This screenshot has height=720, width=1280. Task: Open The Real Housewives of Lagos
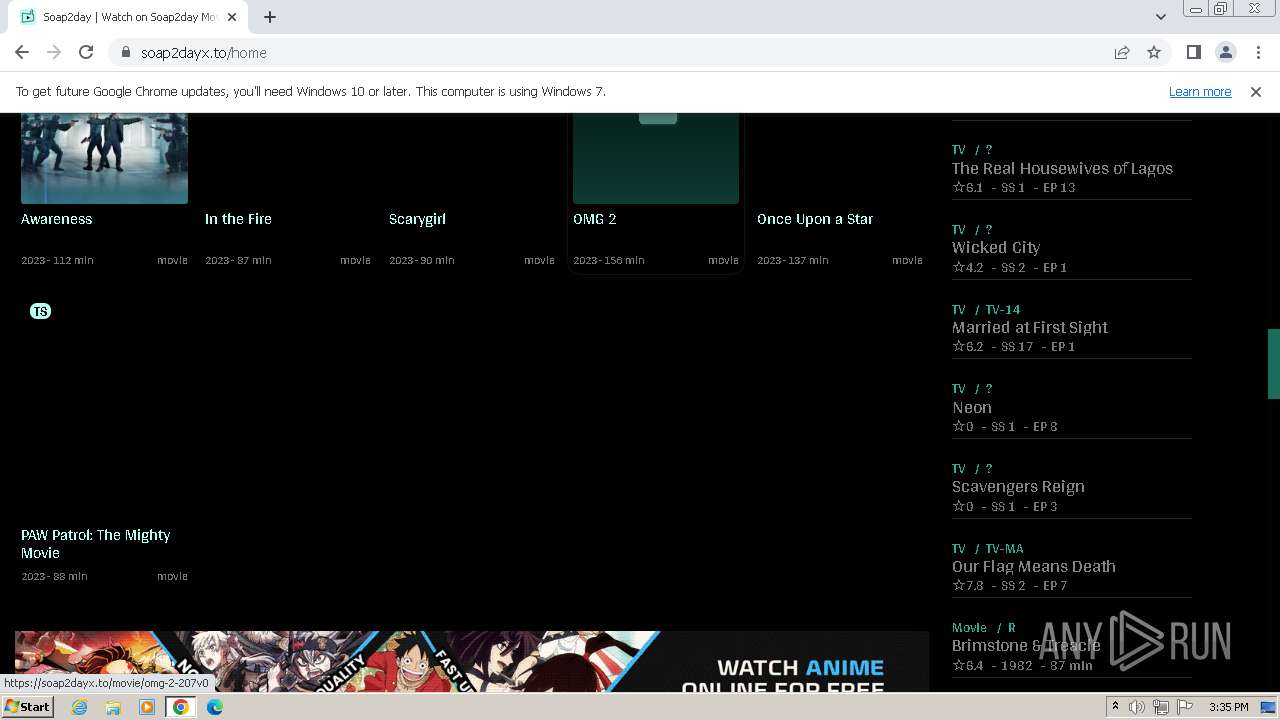pyautogui.click(x=1062, y=168)
